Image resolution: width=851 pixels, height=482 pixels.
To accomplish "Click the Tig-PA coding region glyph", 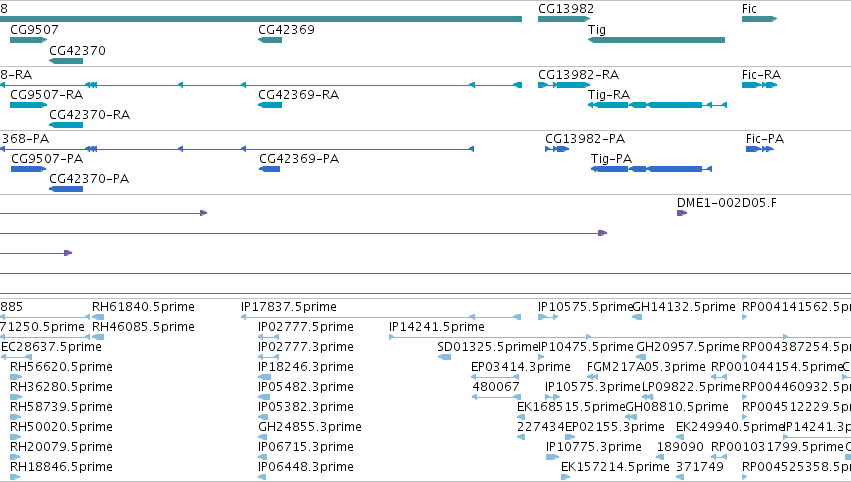I will pos(651,169).
